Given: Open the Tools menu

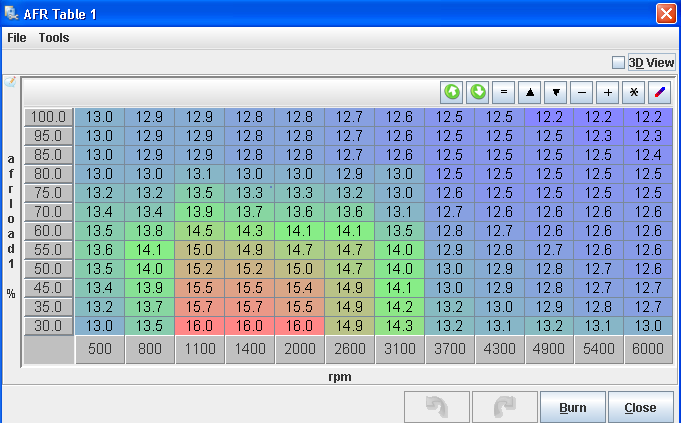Looking at the screenshot, I should (x=54, y=37).
